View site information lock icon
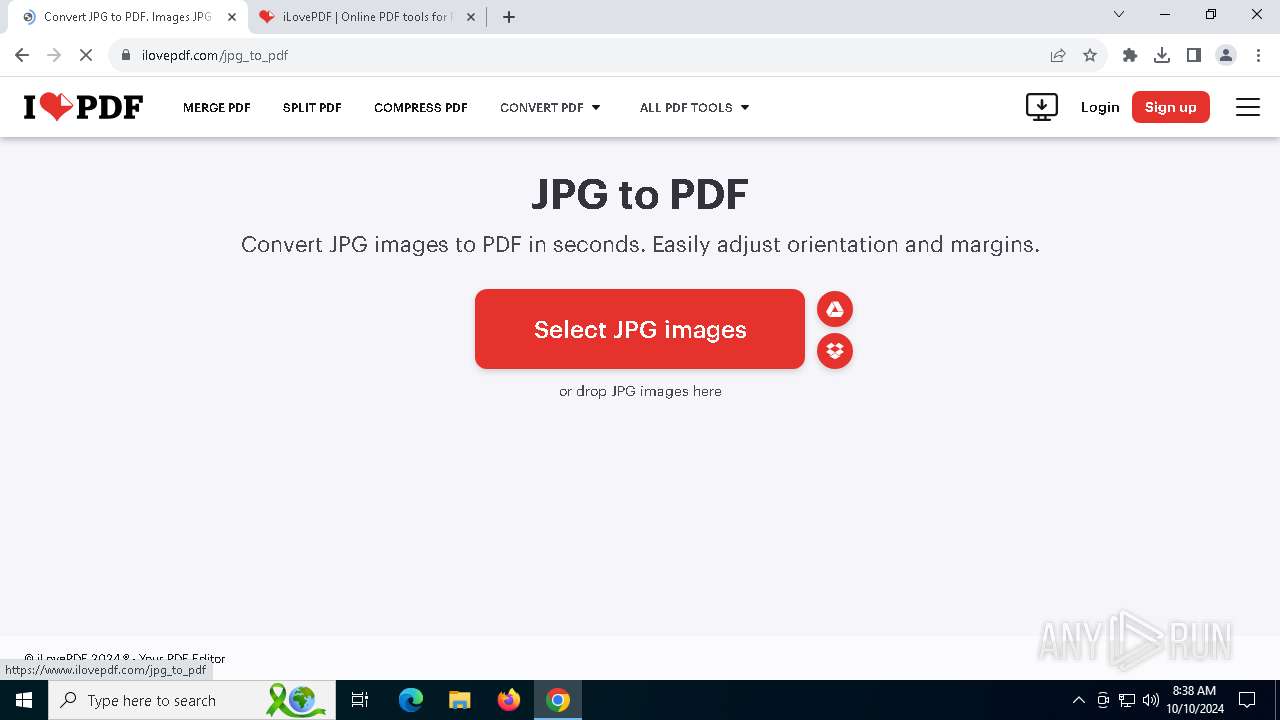The image size is (1280, 720). click(x=126, y=55)
